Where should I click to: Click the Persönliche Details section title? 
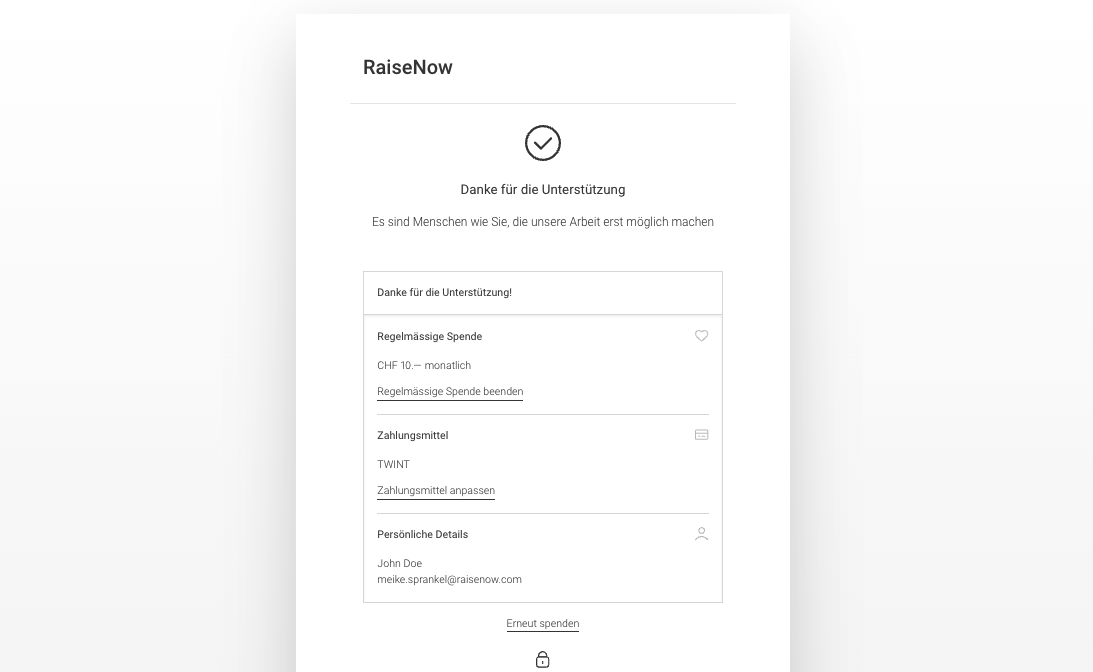point(422,534)
